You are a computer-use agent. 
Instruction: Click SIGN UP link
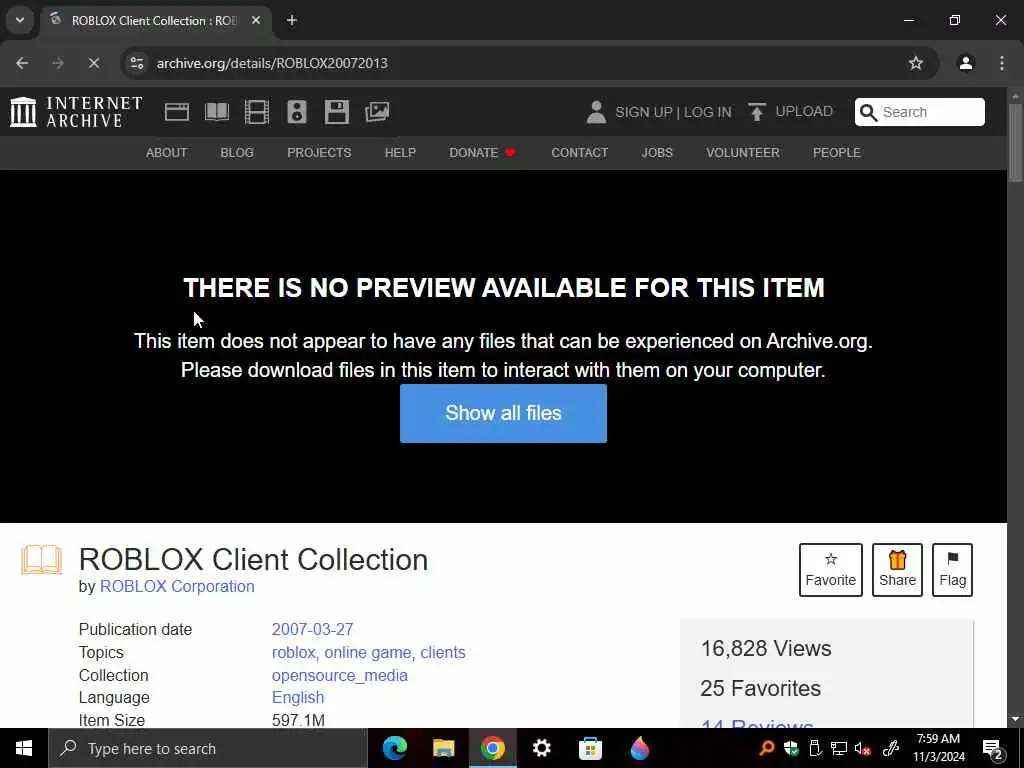click(643, 112)
